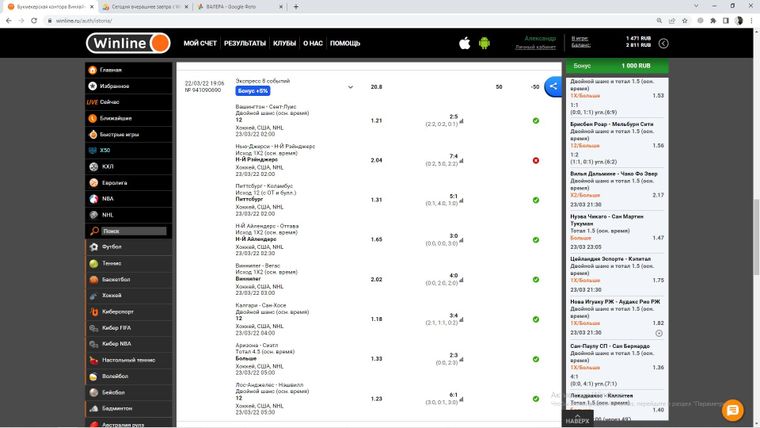Open the МОЙ СЧЕТ menu
This screenshot has height=428, width=760.
tap(200, 43)
